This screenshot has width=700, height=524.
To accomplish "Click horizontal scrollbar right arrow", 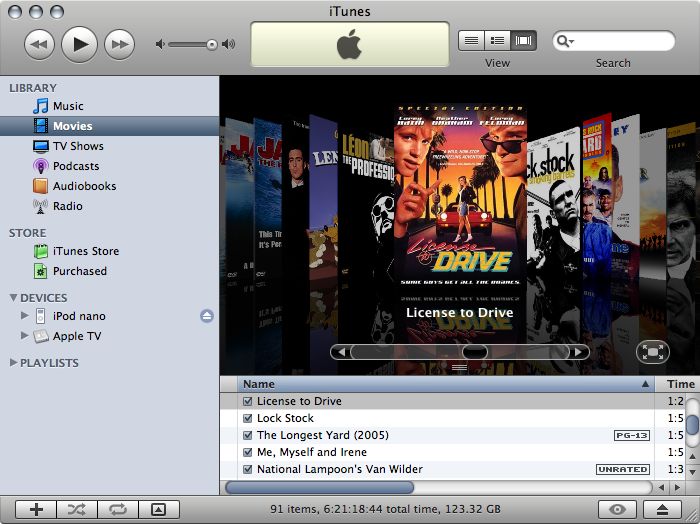I will click(677, 487).
